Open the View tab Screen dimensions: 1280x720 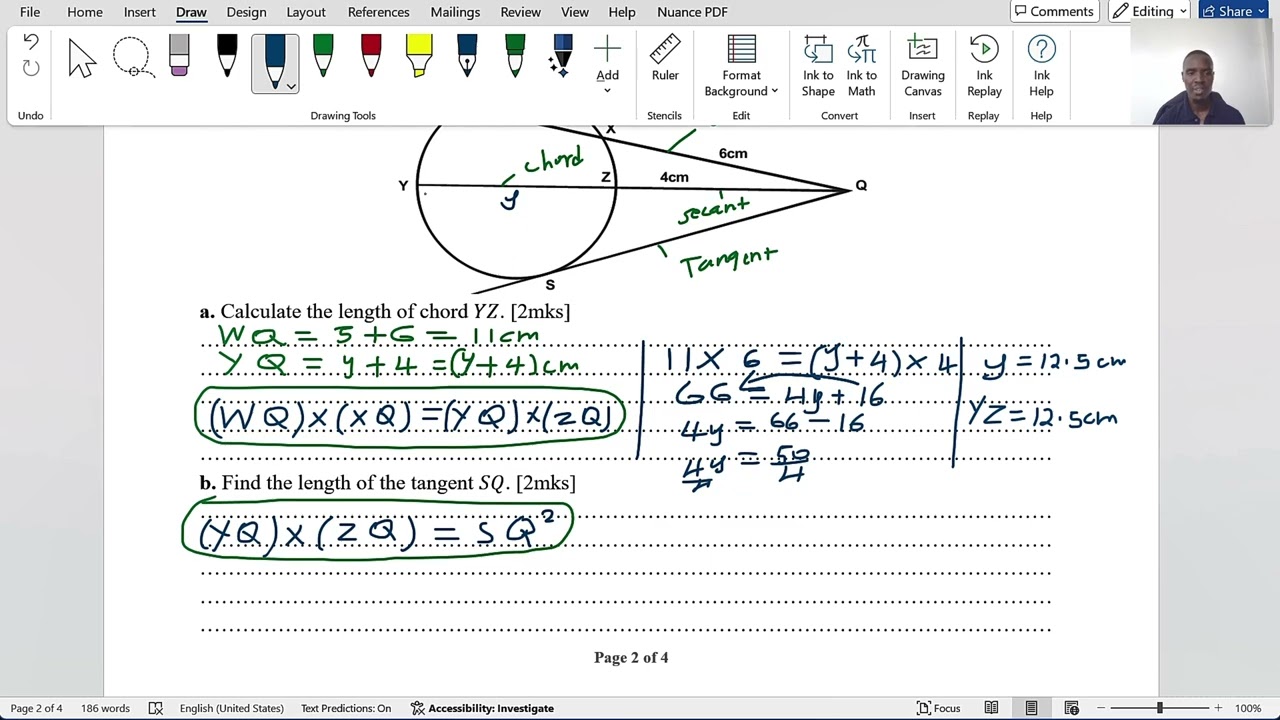(575, 12)
